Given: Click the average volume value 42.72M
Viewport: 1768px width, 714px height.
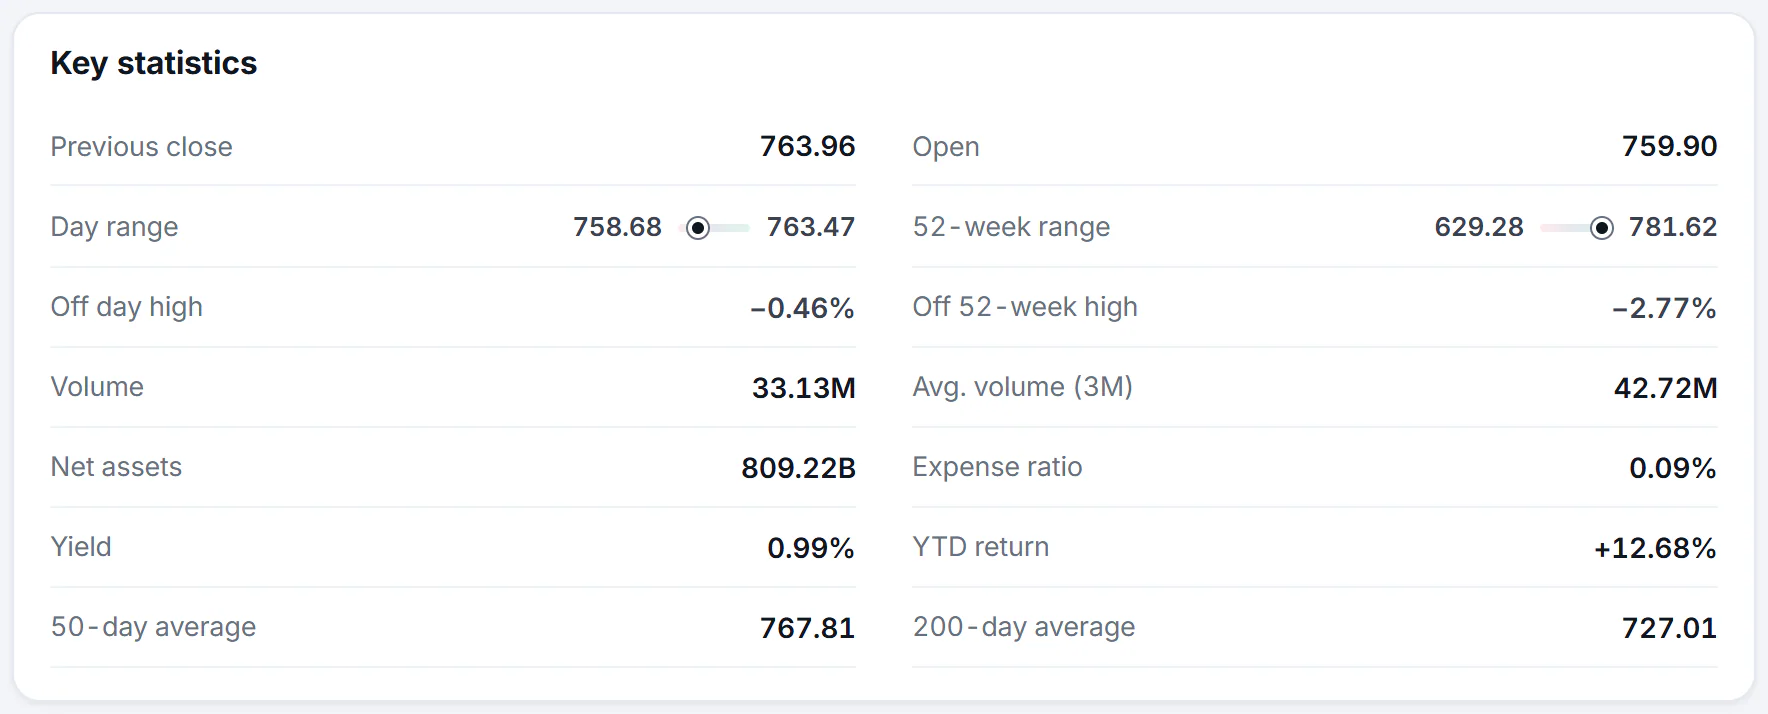Looking at the screenshot, I should pos(1666,387).
